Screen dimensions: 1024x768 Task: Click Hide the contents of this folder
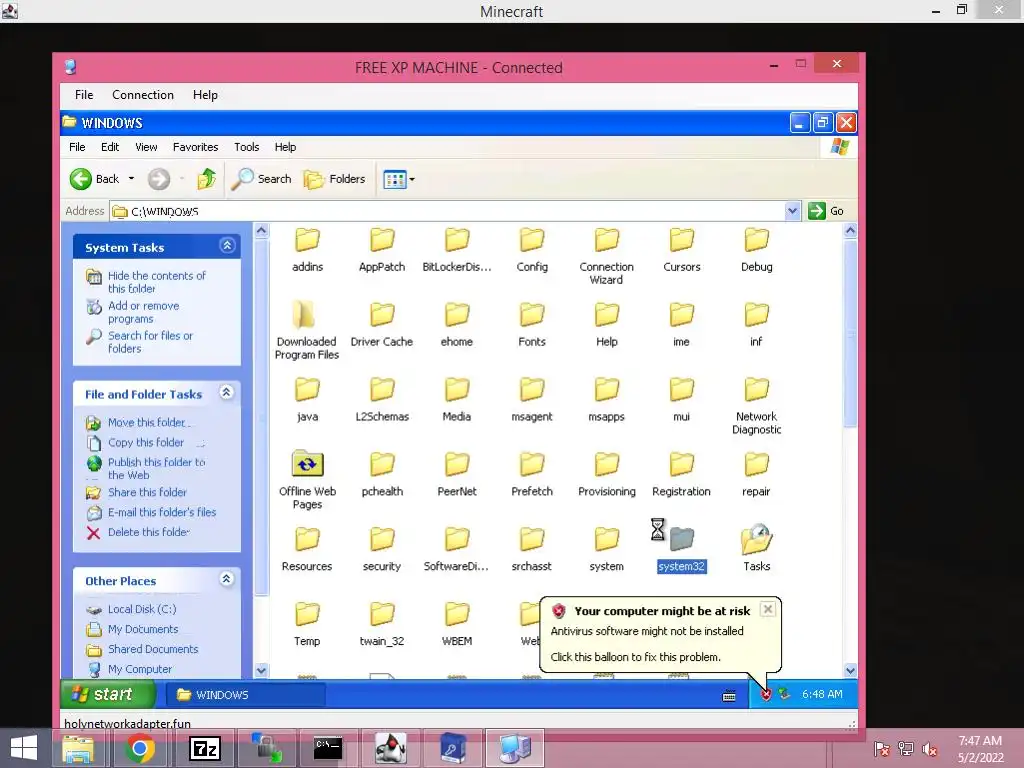157,282
